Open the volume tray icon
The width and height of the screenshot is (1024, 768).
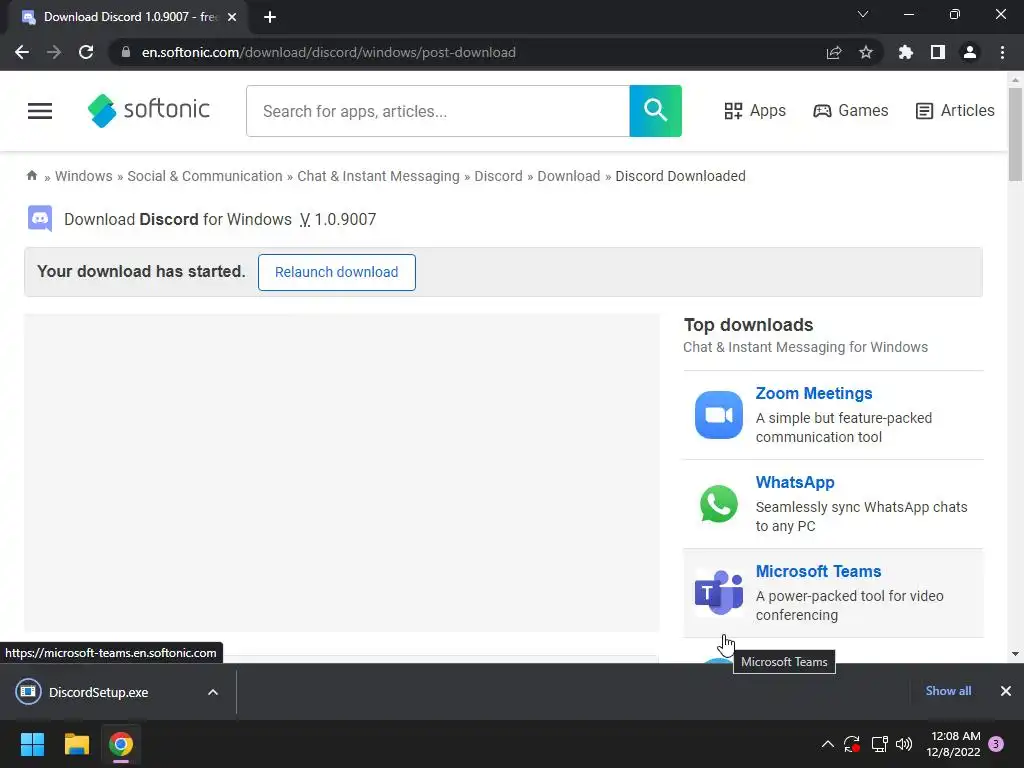904,744
